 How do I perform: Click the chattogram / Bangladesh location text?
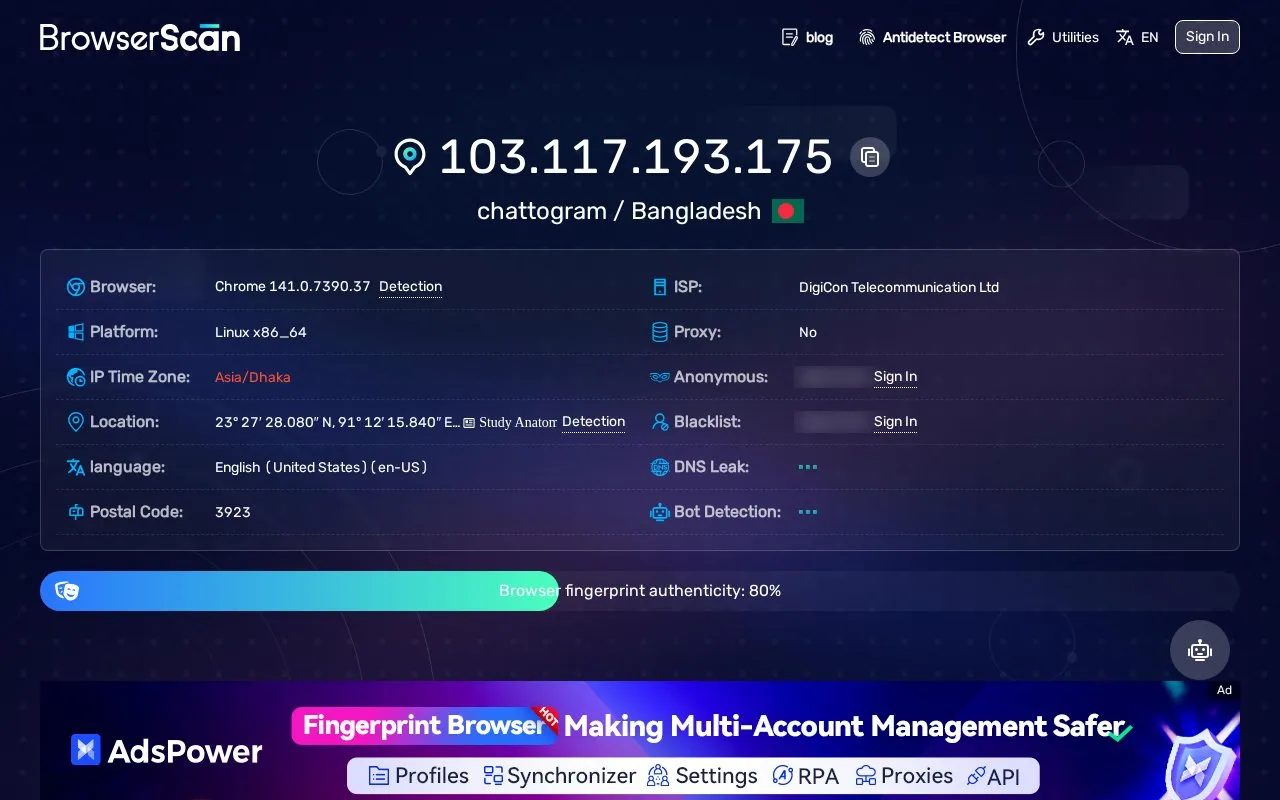tap(619, 211)
